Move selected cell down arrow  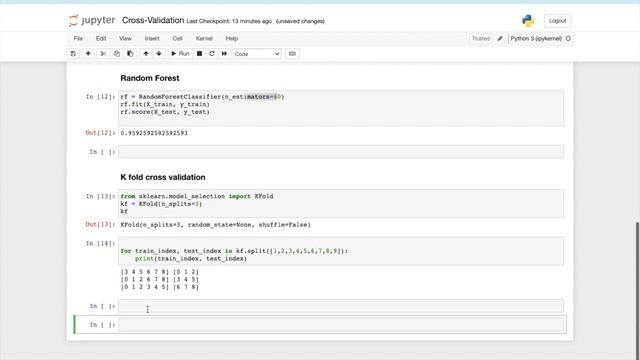click(159, 54)
